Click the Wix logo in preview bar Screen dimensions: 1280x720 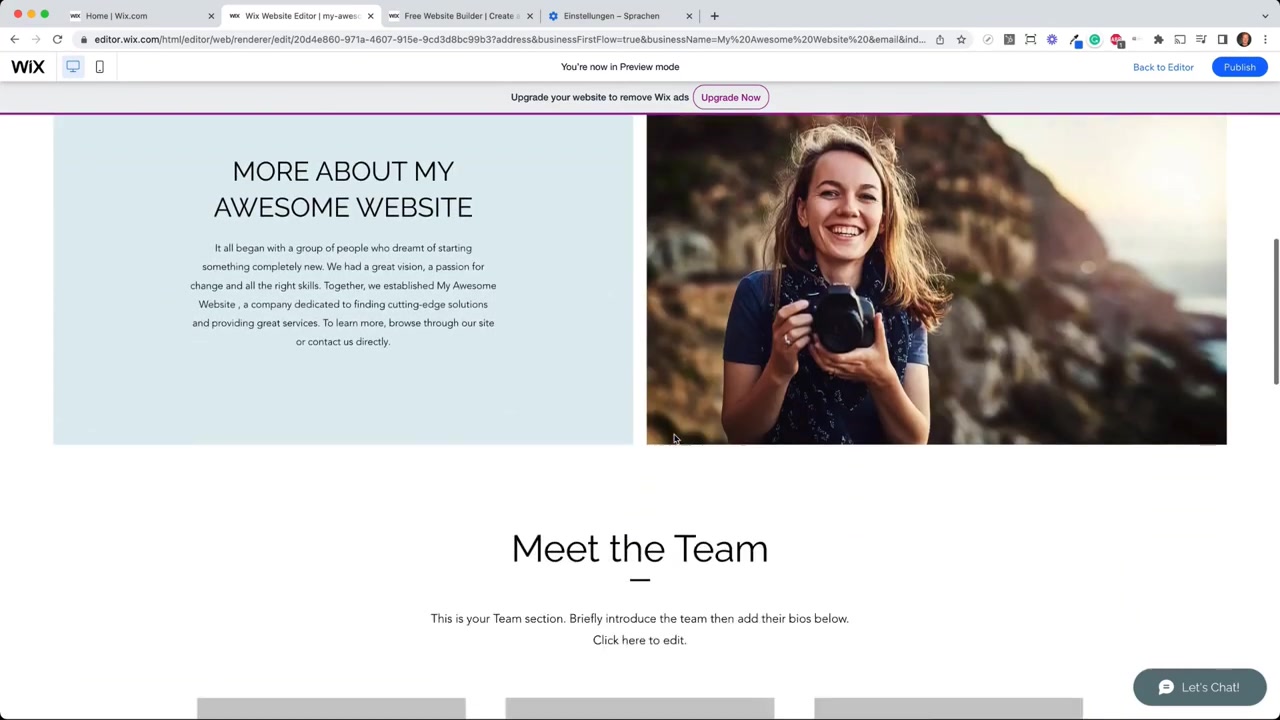(28, 67)
